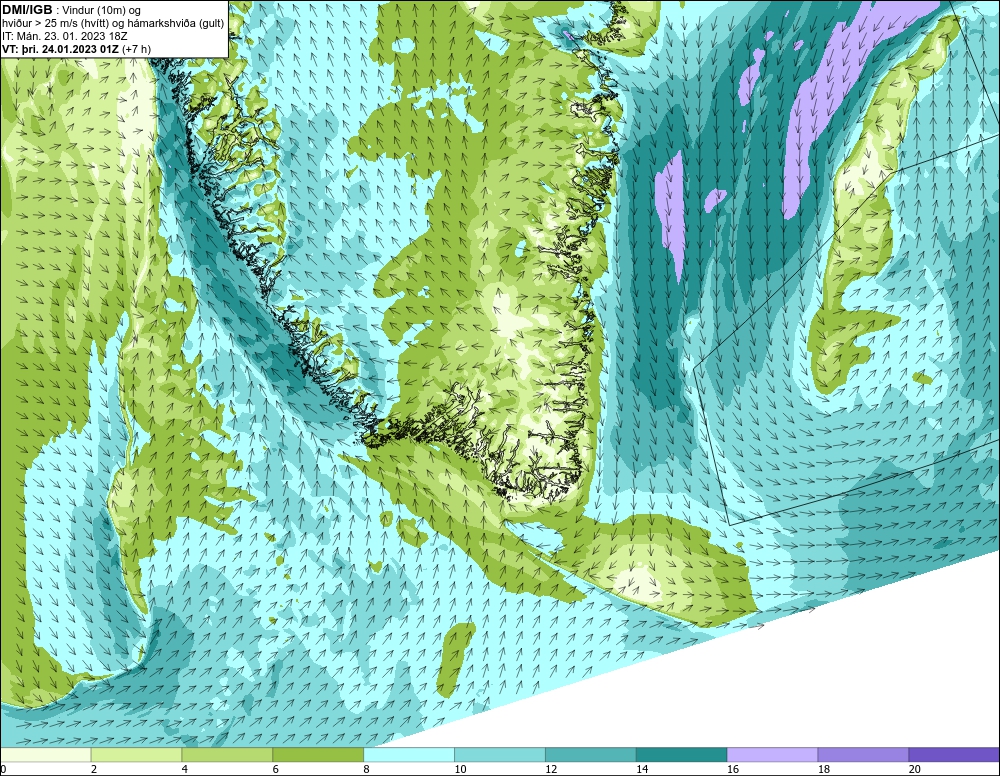This screenshot has width=1000, height=776.
Task: Click the 2–4 m/s light green legend swatch
Action: coord(136,755)
